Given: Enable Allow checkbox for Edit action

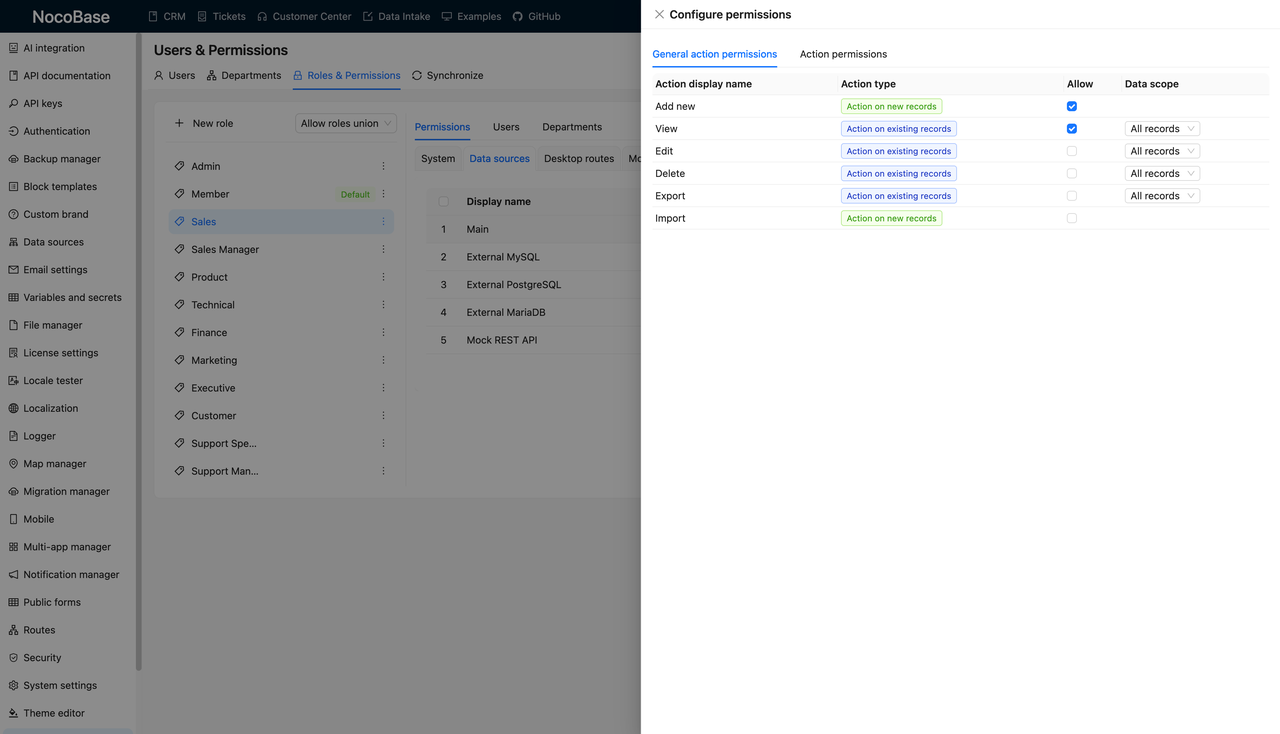Looking at the screenshot, I should pos(1072,151).
